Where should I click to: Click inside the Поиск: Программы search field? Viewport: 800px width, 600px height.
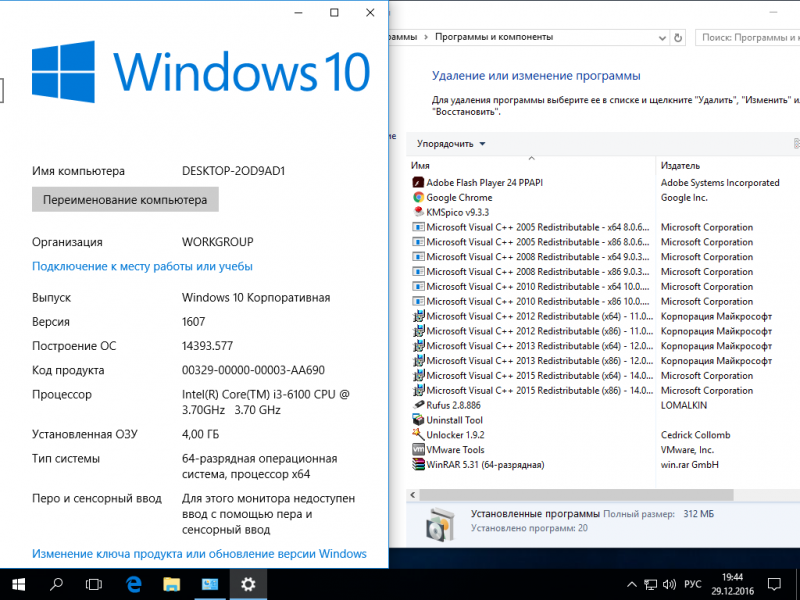747,37
